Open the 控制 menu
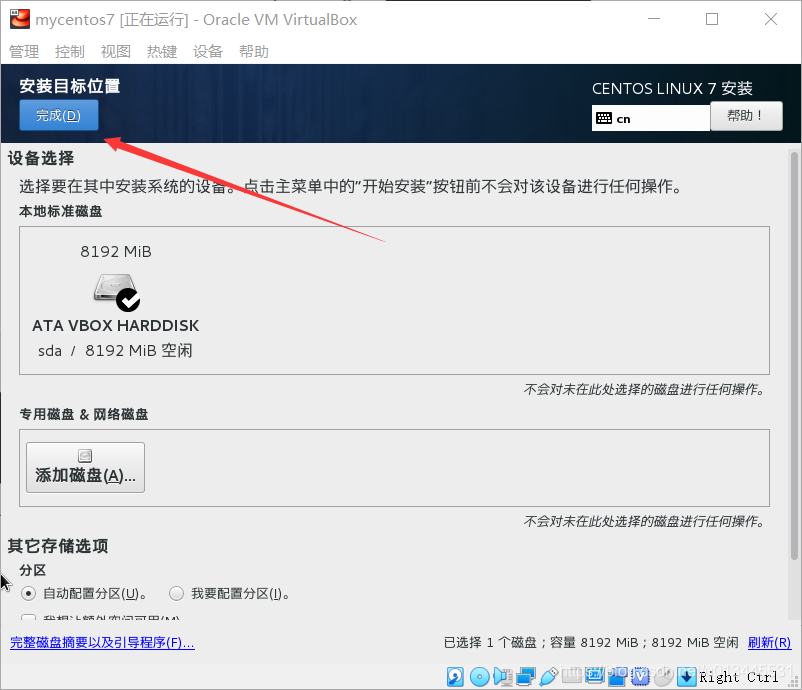802x690 pixels. (x=70, y=51)
